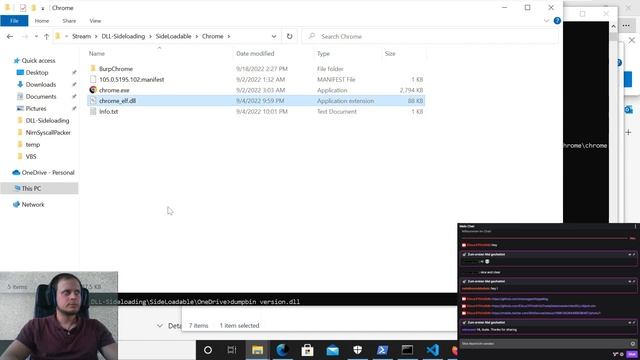
Task: Expand the address bar history dropdown
Action: pyautogui.click(x=273, y=36)
